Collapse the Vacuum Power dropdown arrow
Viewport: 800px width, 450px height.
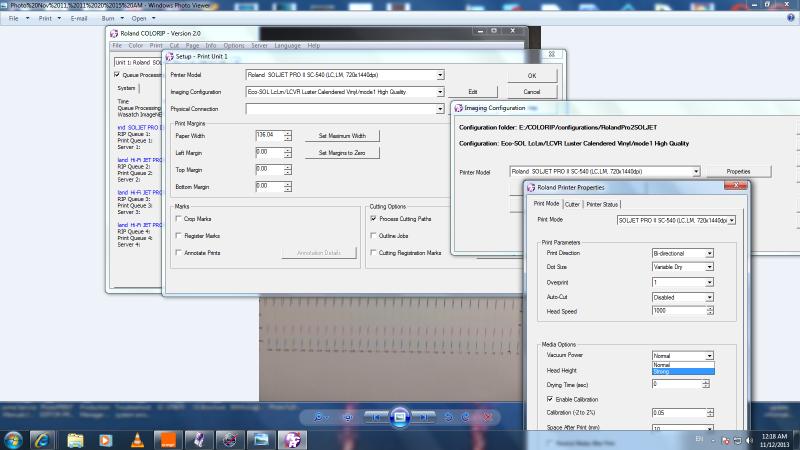709,356
